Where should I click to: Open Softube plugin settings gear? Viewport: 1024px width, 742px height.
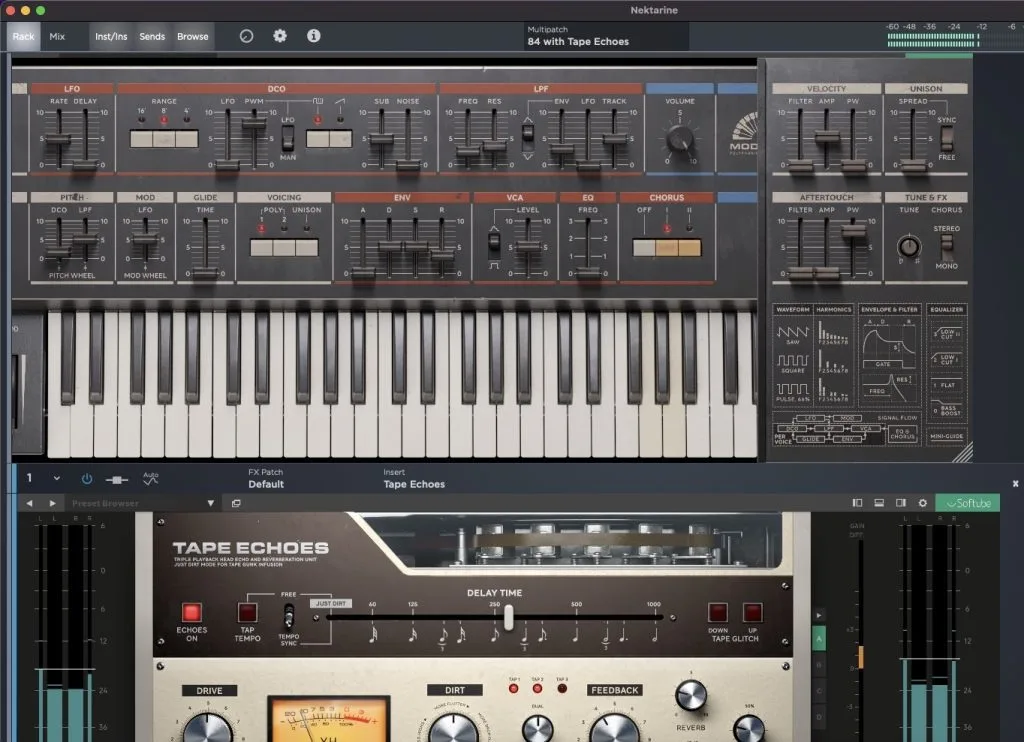923,503
